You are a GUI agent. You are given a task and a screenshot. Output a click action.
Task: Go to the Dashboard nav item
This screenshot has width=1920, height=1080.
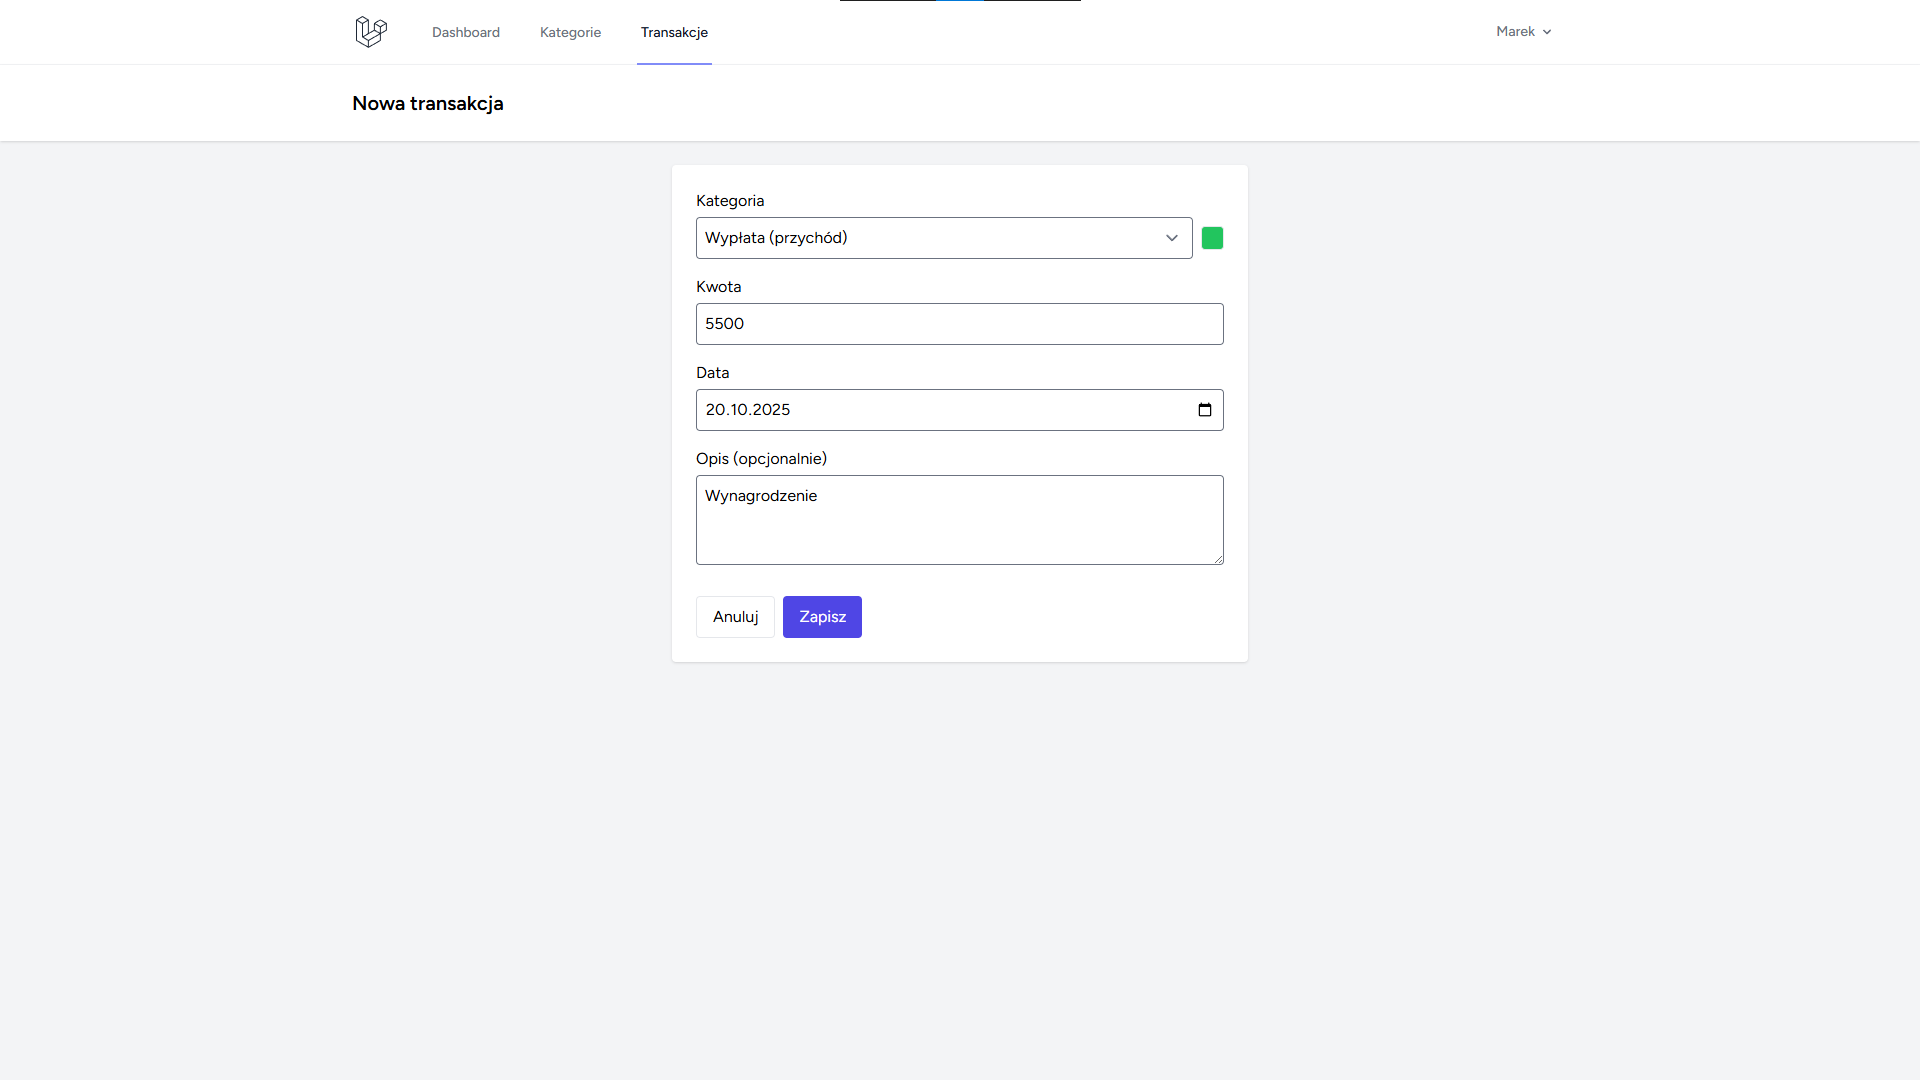point(466,32)
